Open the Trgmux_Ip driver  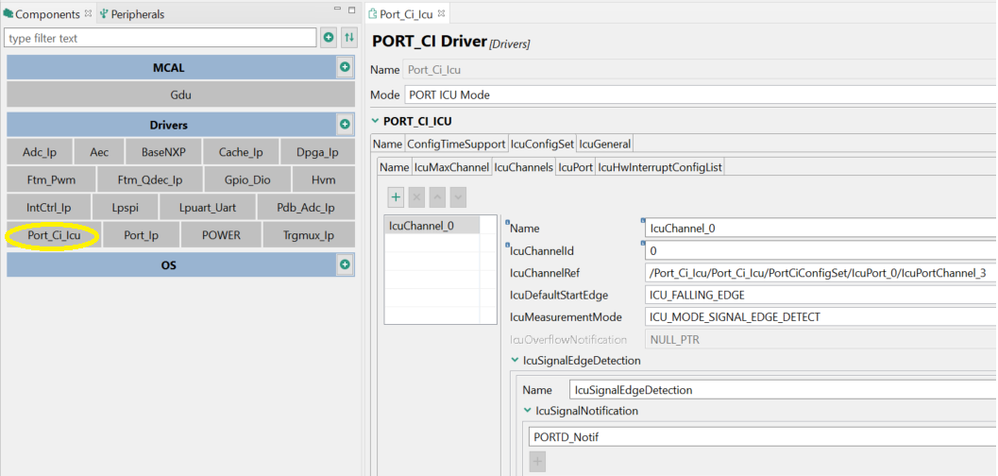click(x=309, y=235)
